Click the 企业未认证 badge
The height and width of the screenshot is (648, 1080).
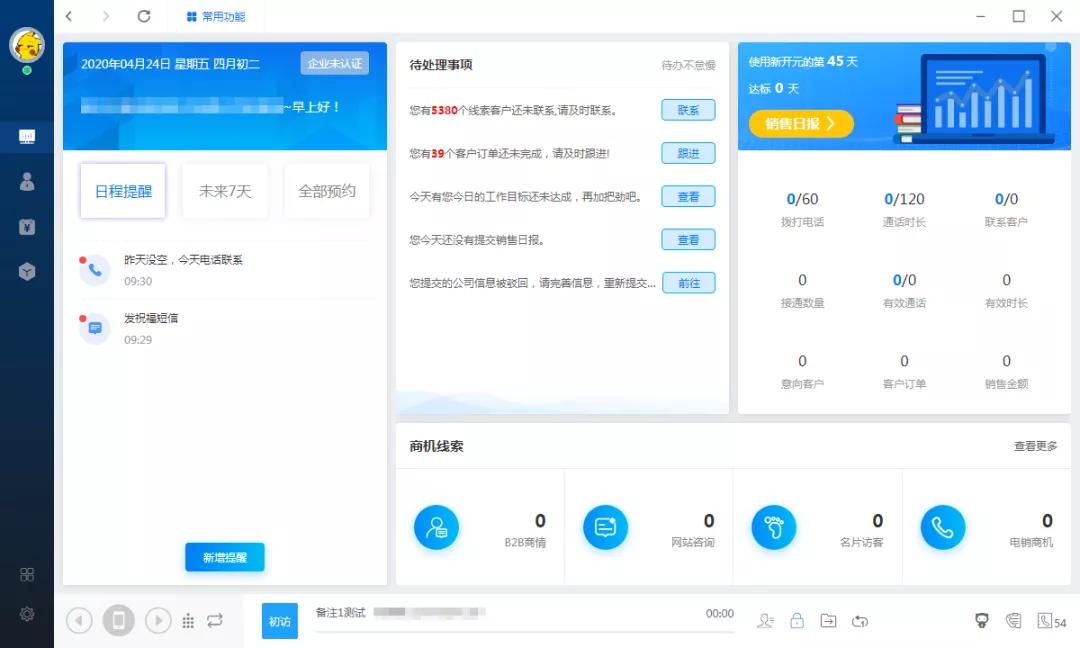(x=335, y=63)
